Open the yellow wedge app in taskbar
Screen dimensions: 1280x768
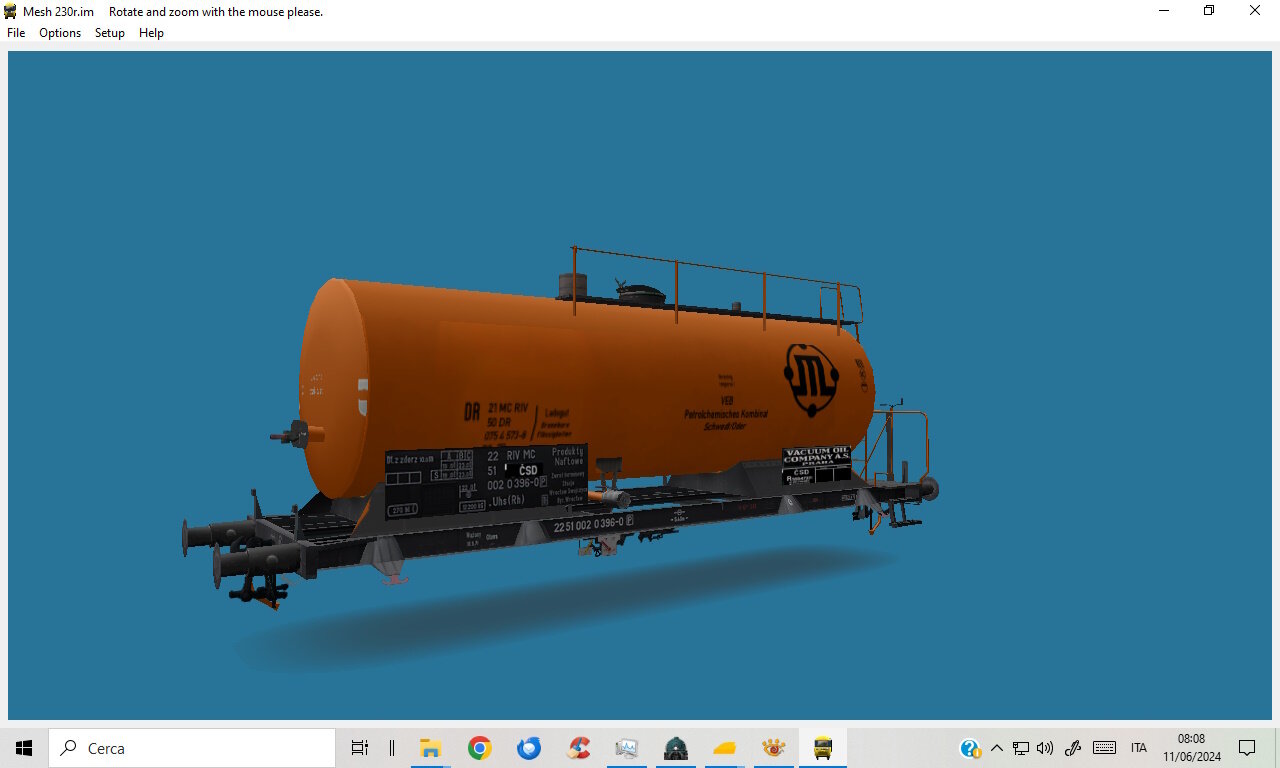(725, 748)
